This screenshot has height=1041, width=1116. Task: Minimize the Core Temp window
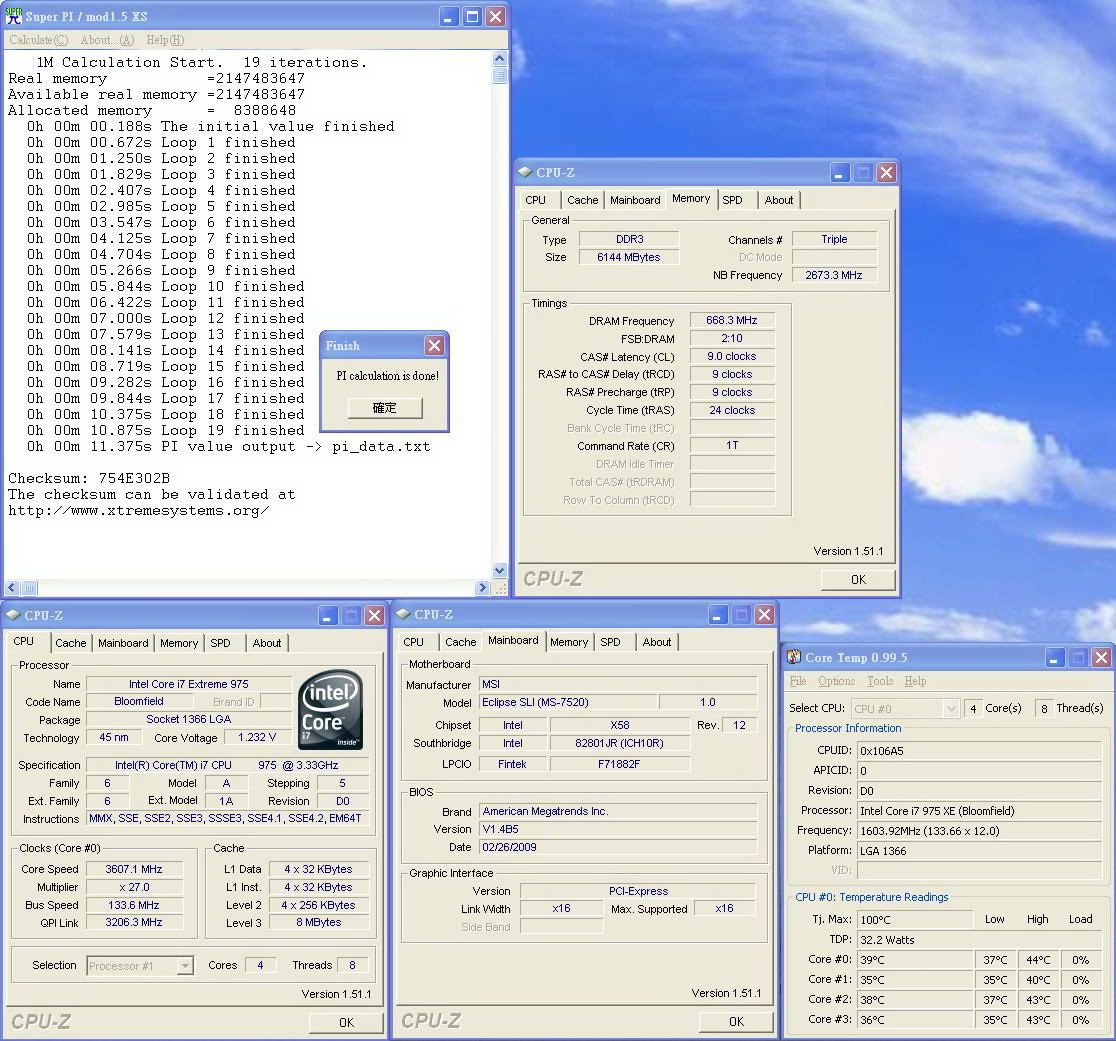point(1055,657)
